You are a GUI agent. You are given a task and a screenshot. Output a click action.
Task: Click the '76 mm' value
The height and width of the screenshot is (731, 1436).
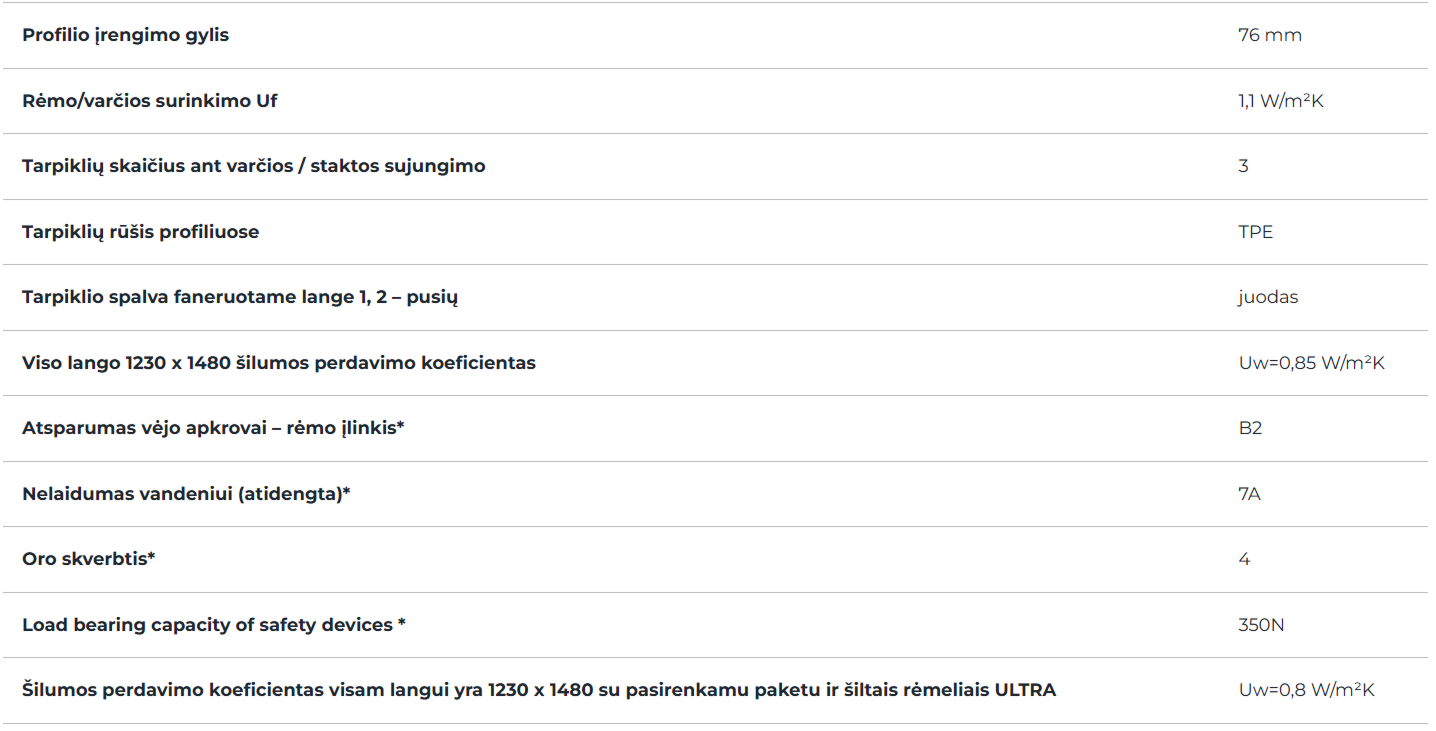1269,35
